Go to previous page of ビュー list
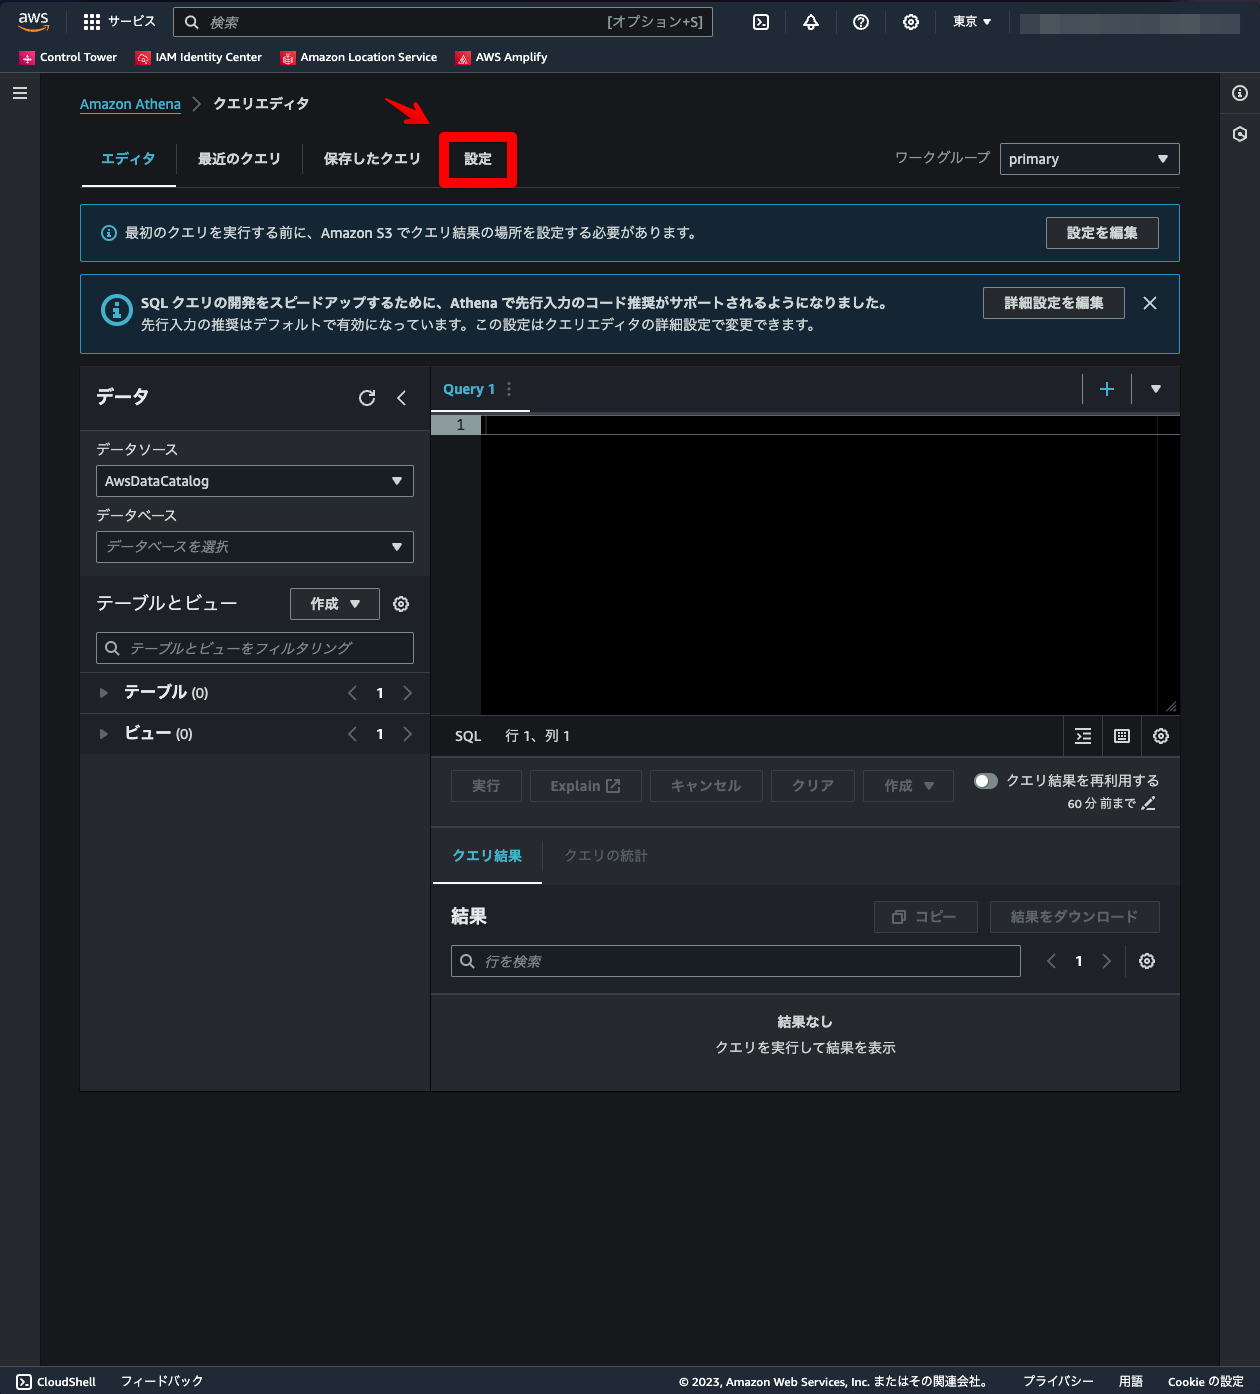 click(x=352, y=734)
